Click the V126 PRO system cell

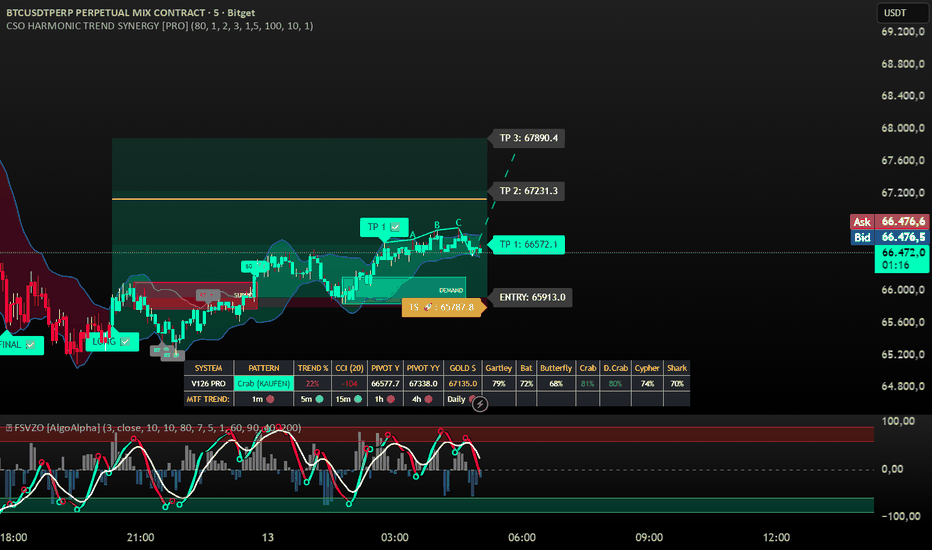[x=209, y=384]
